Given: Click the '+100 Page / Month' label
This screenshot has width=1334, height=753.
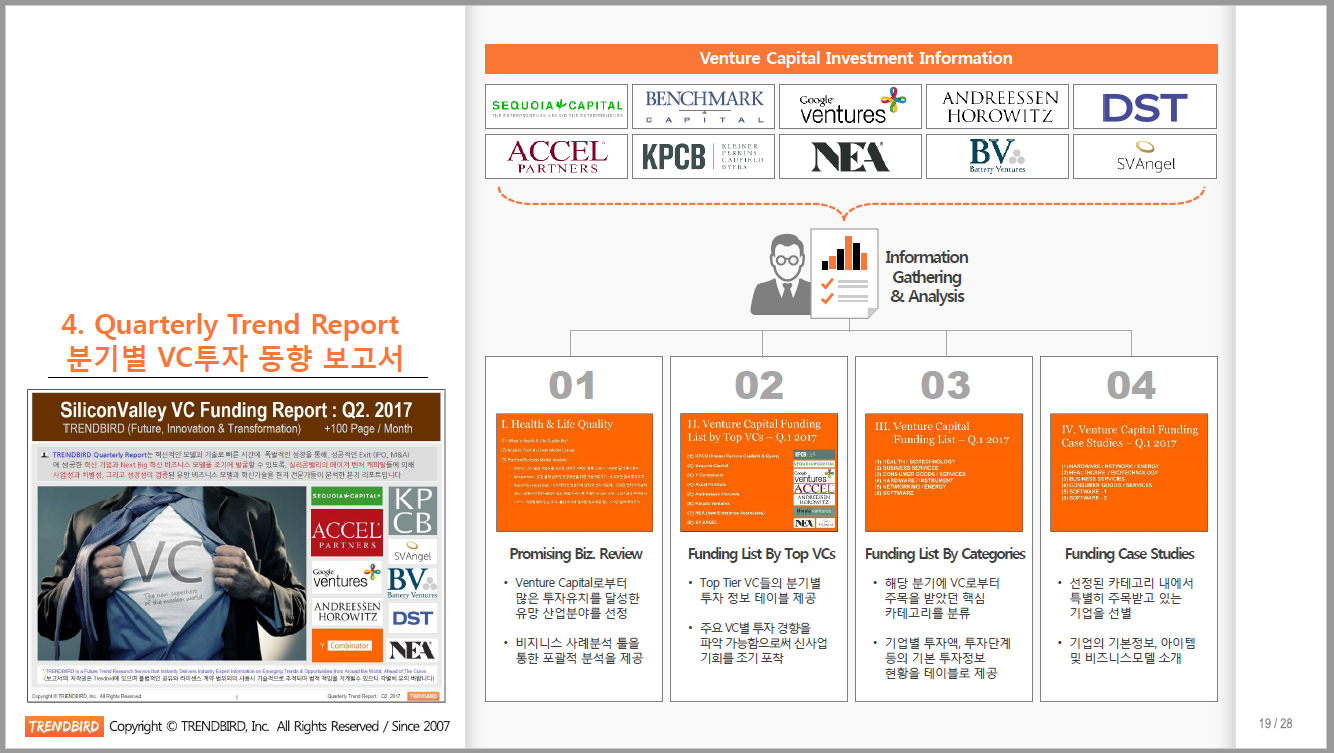Looking at the screenshot, I should 368,428.
